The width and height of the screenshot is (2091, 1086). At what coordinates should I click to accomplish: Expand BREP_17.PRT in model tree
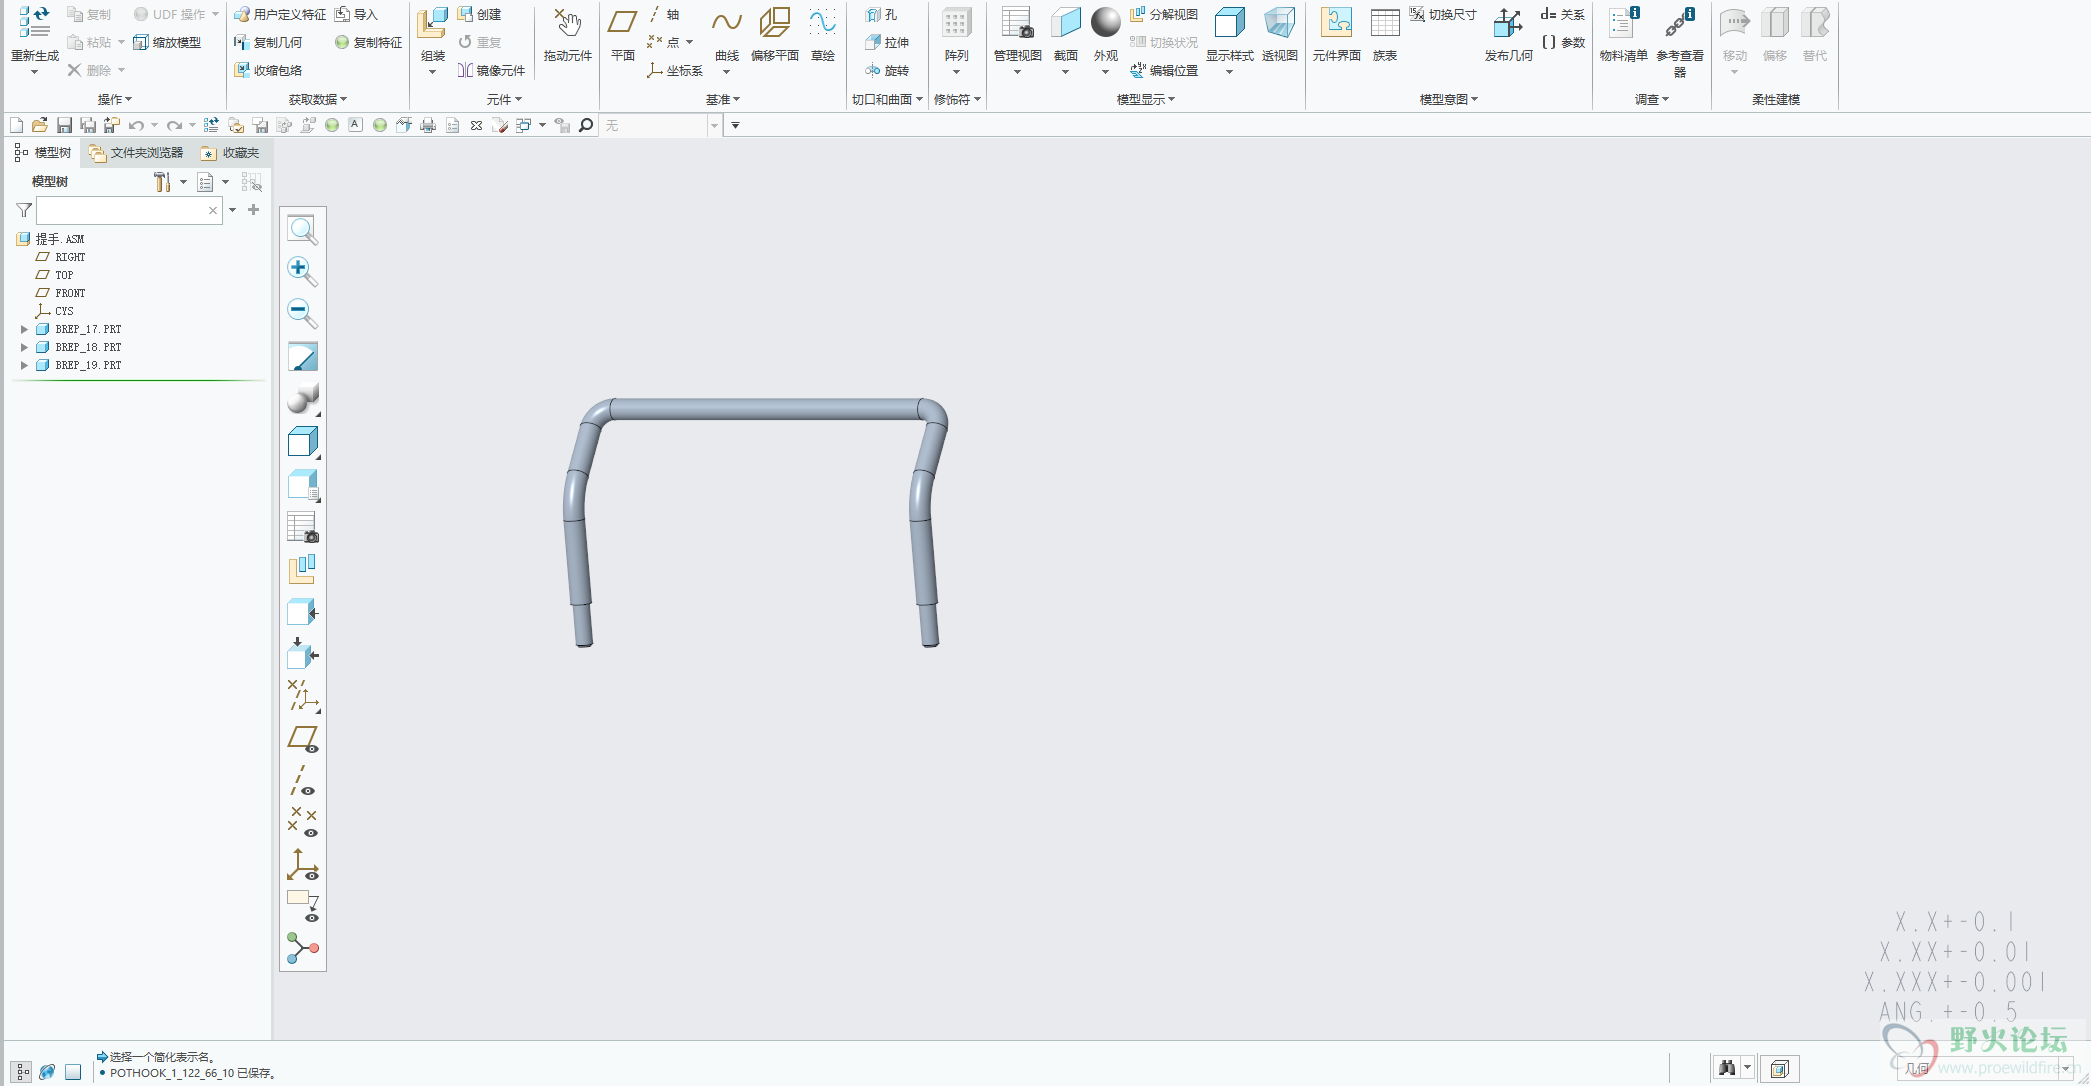click(24, 329)
